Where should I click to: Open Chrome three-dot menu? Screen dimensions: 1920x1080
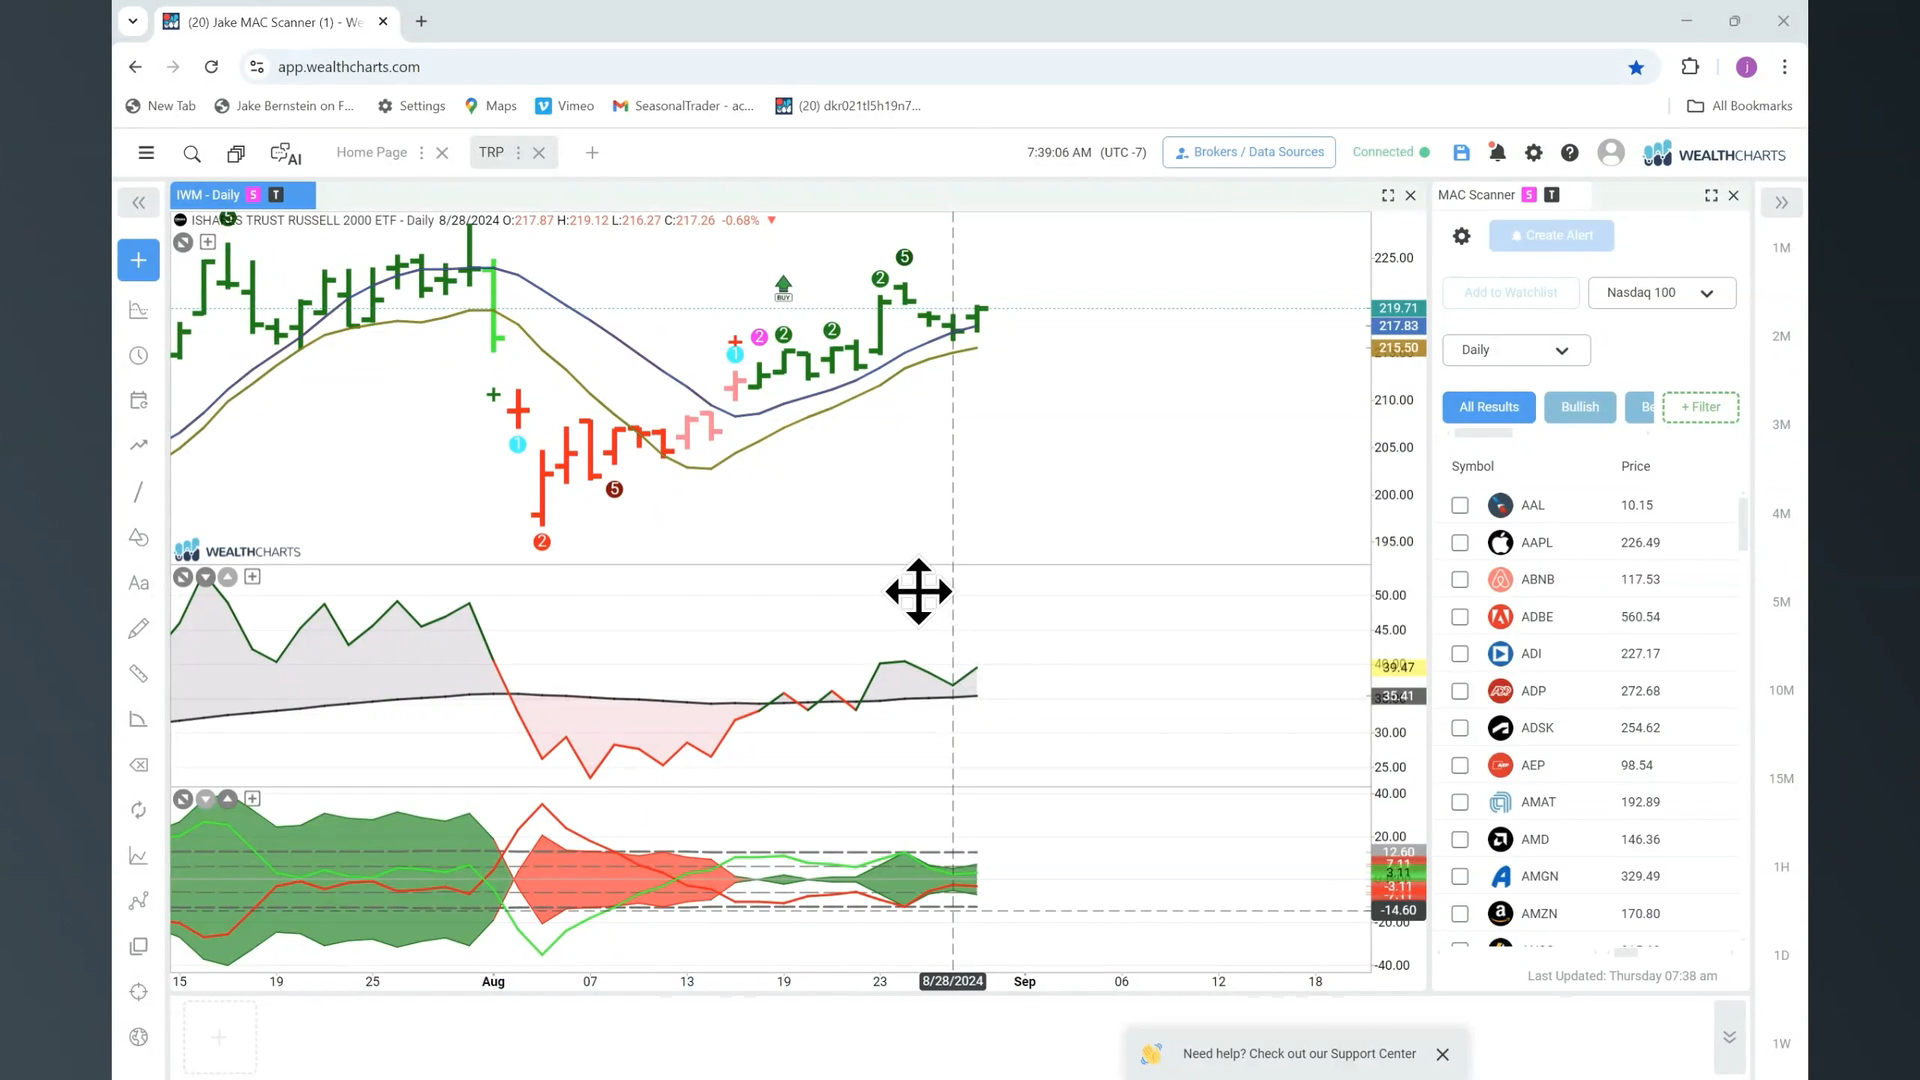pos(1784,67)
